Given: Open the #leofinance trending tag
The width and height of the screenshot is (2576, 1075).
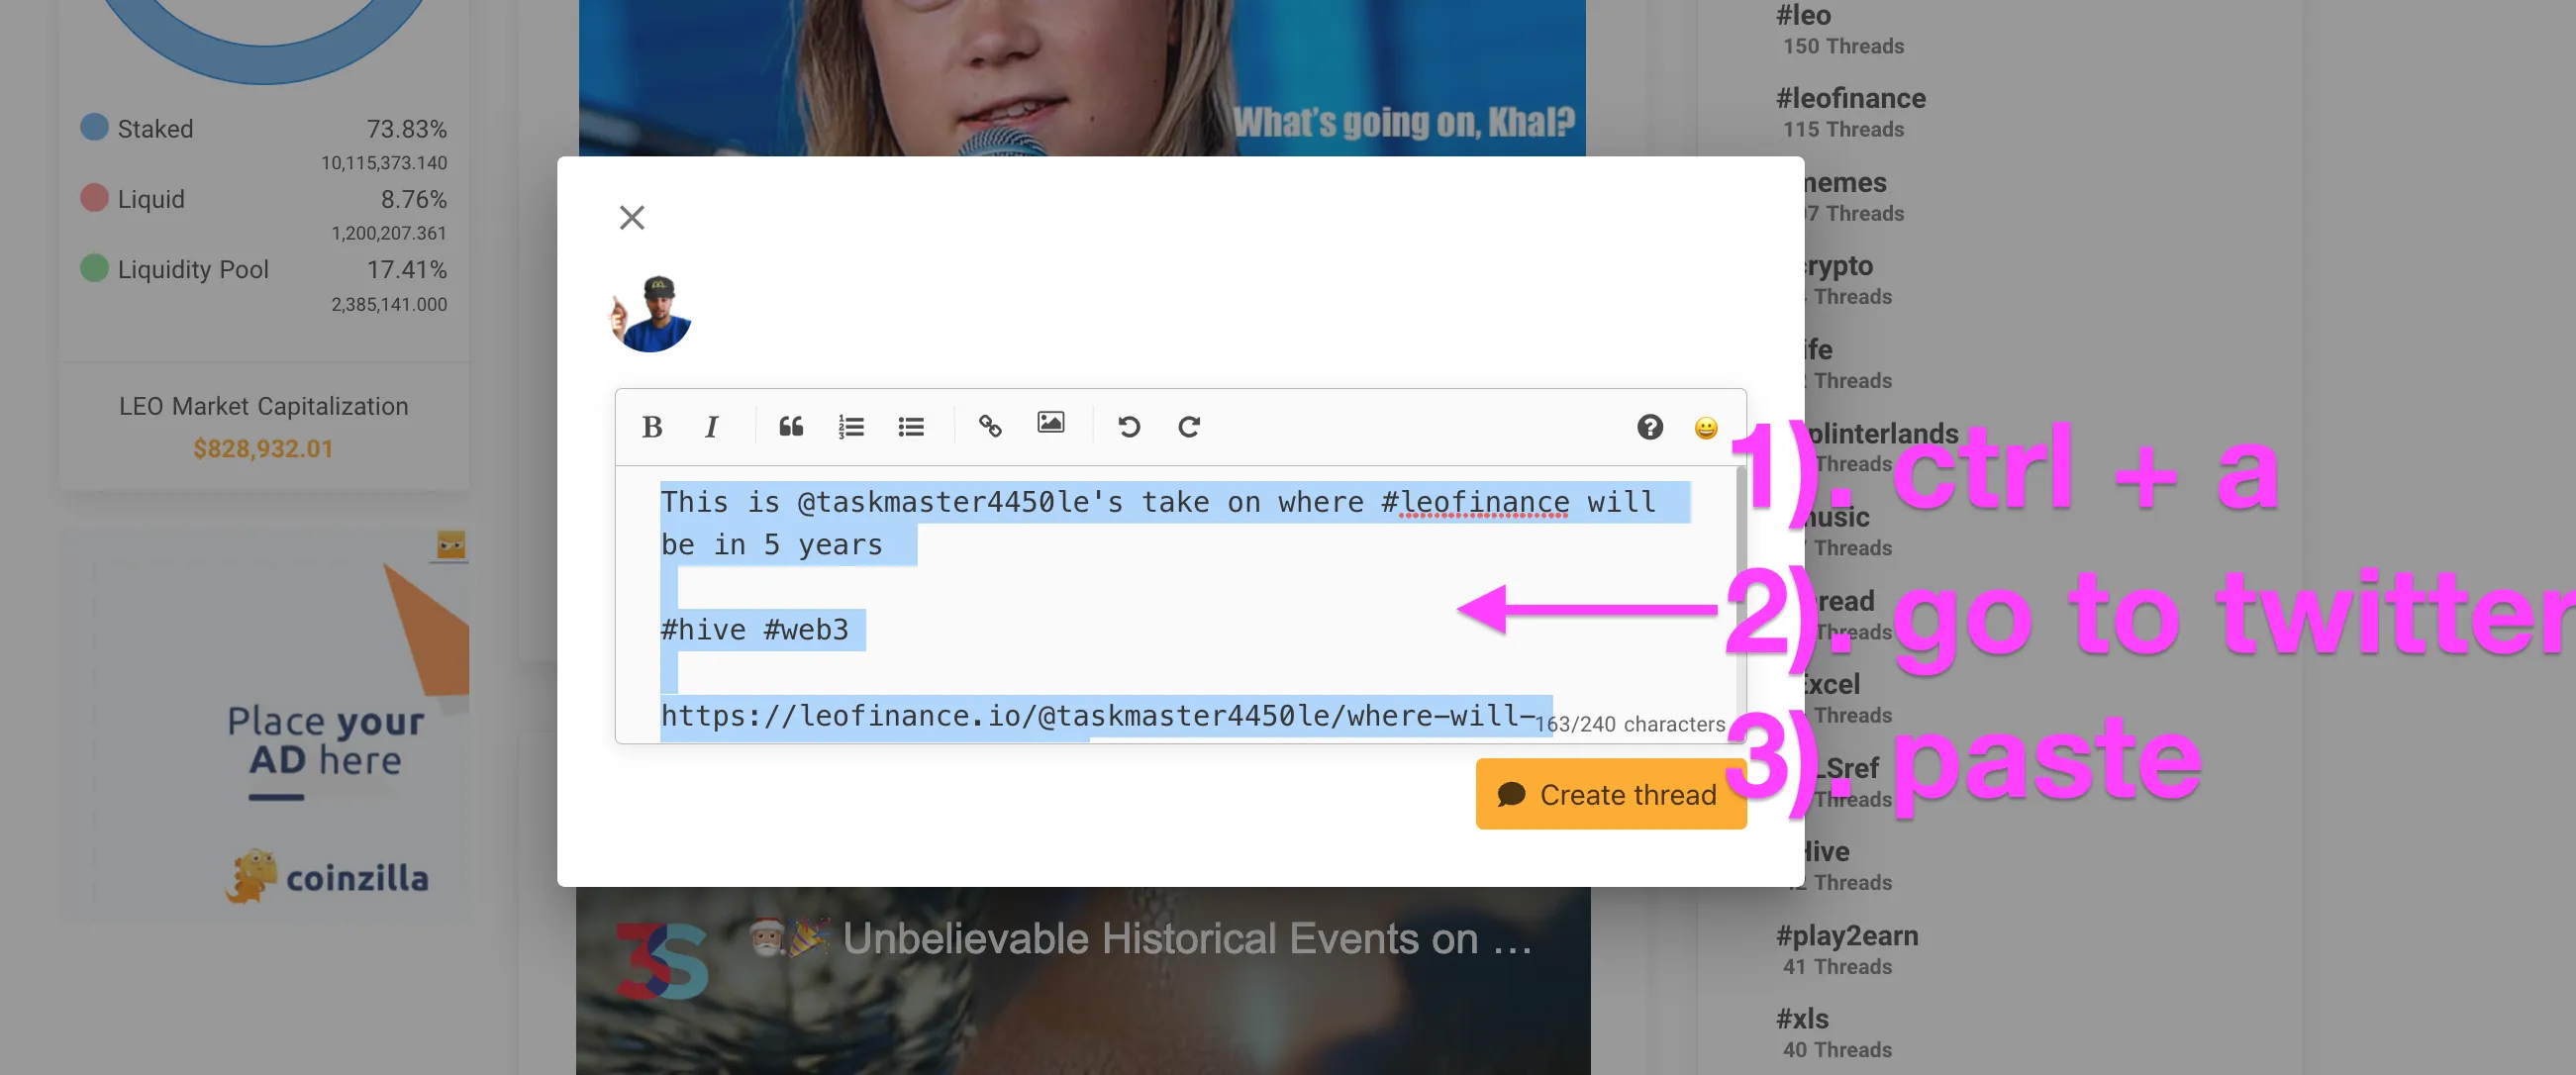Looking at the screenshot, I should 1850,98.
